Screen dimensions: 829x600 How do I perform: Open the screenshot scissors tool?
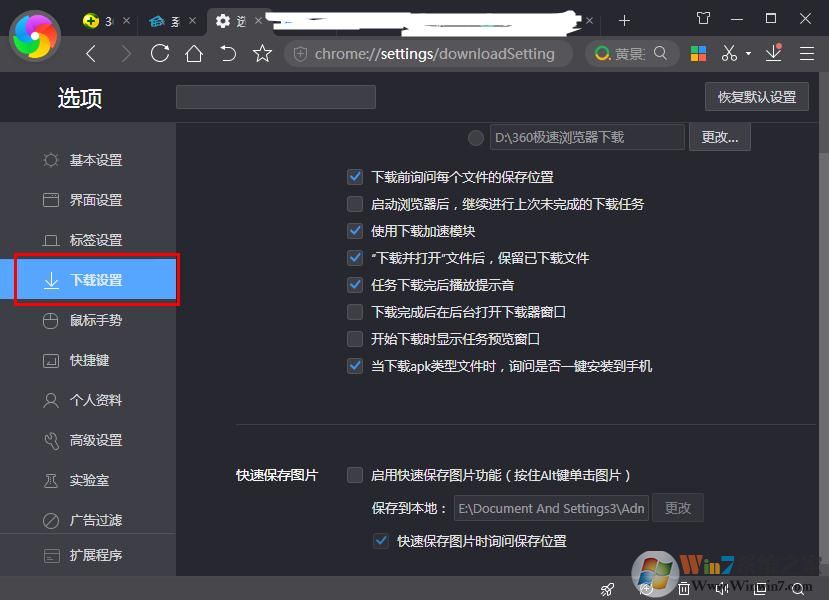click(729, 53)
